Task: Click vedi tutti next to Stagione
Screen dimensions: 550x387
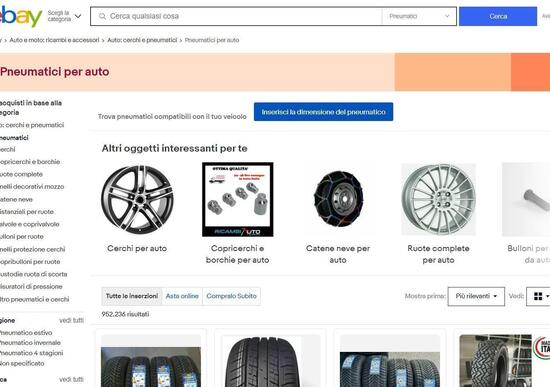Action: pyautogui.click(x=72, y=320)
